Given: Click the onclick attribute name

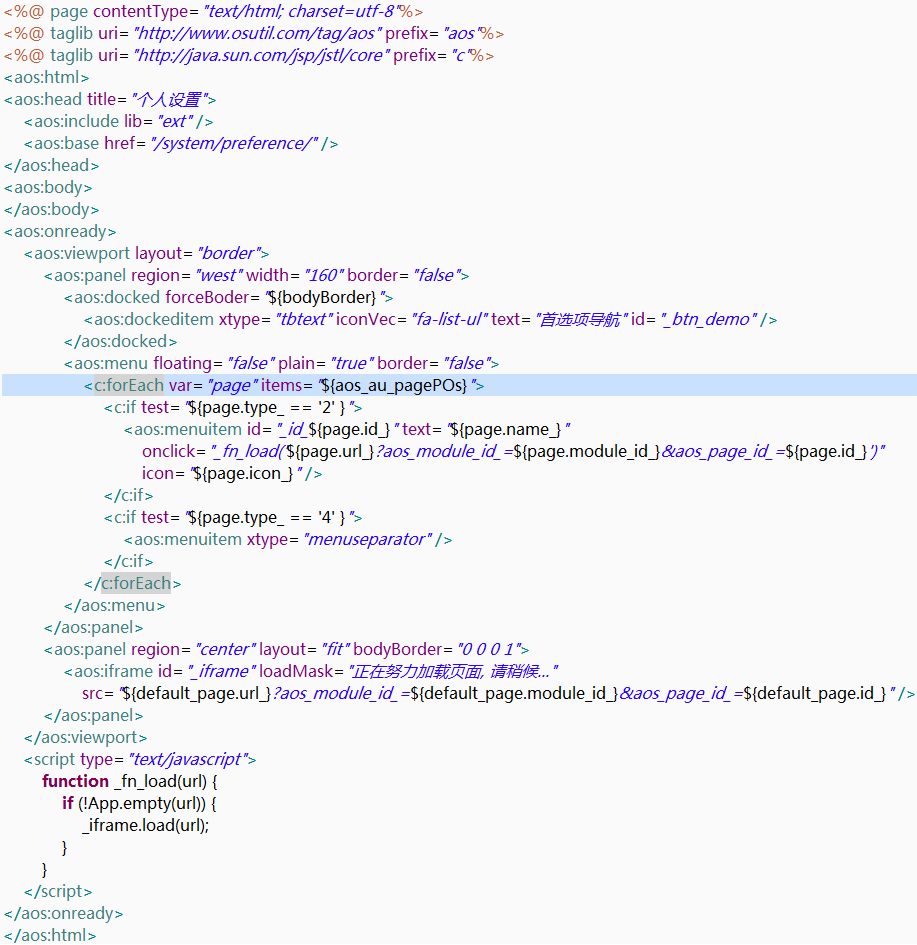Looking at the screenshot, I should coord(169,451).
